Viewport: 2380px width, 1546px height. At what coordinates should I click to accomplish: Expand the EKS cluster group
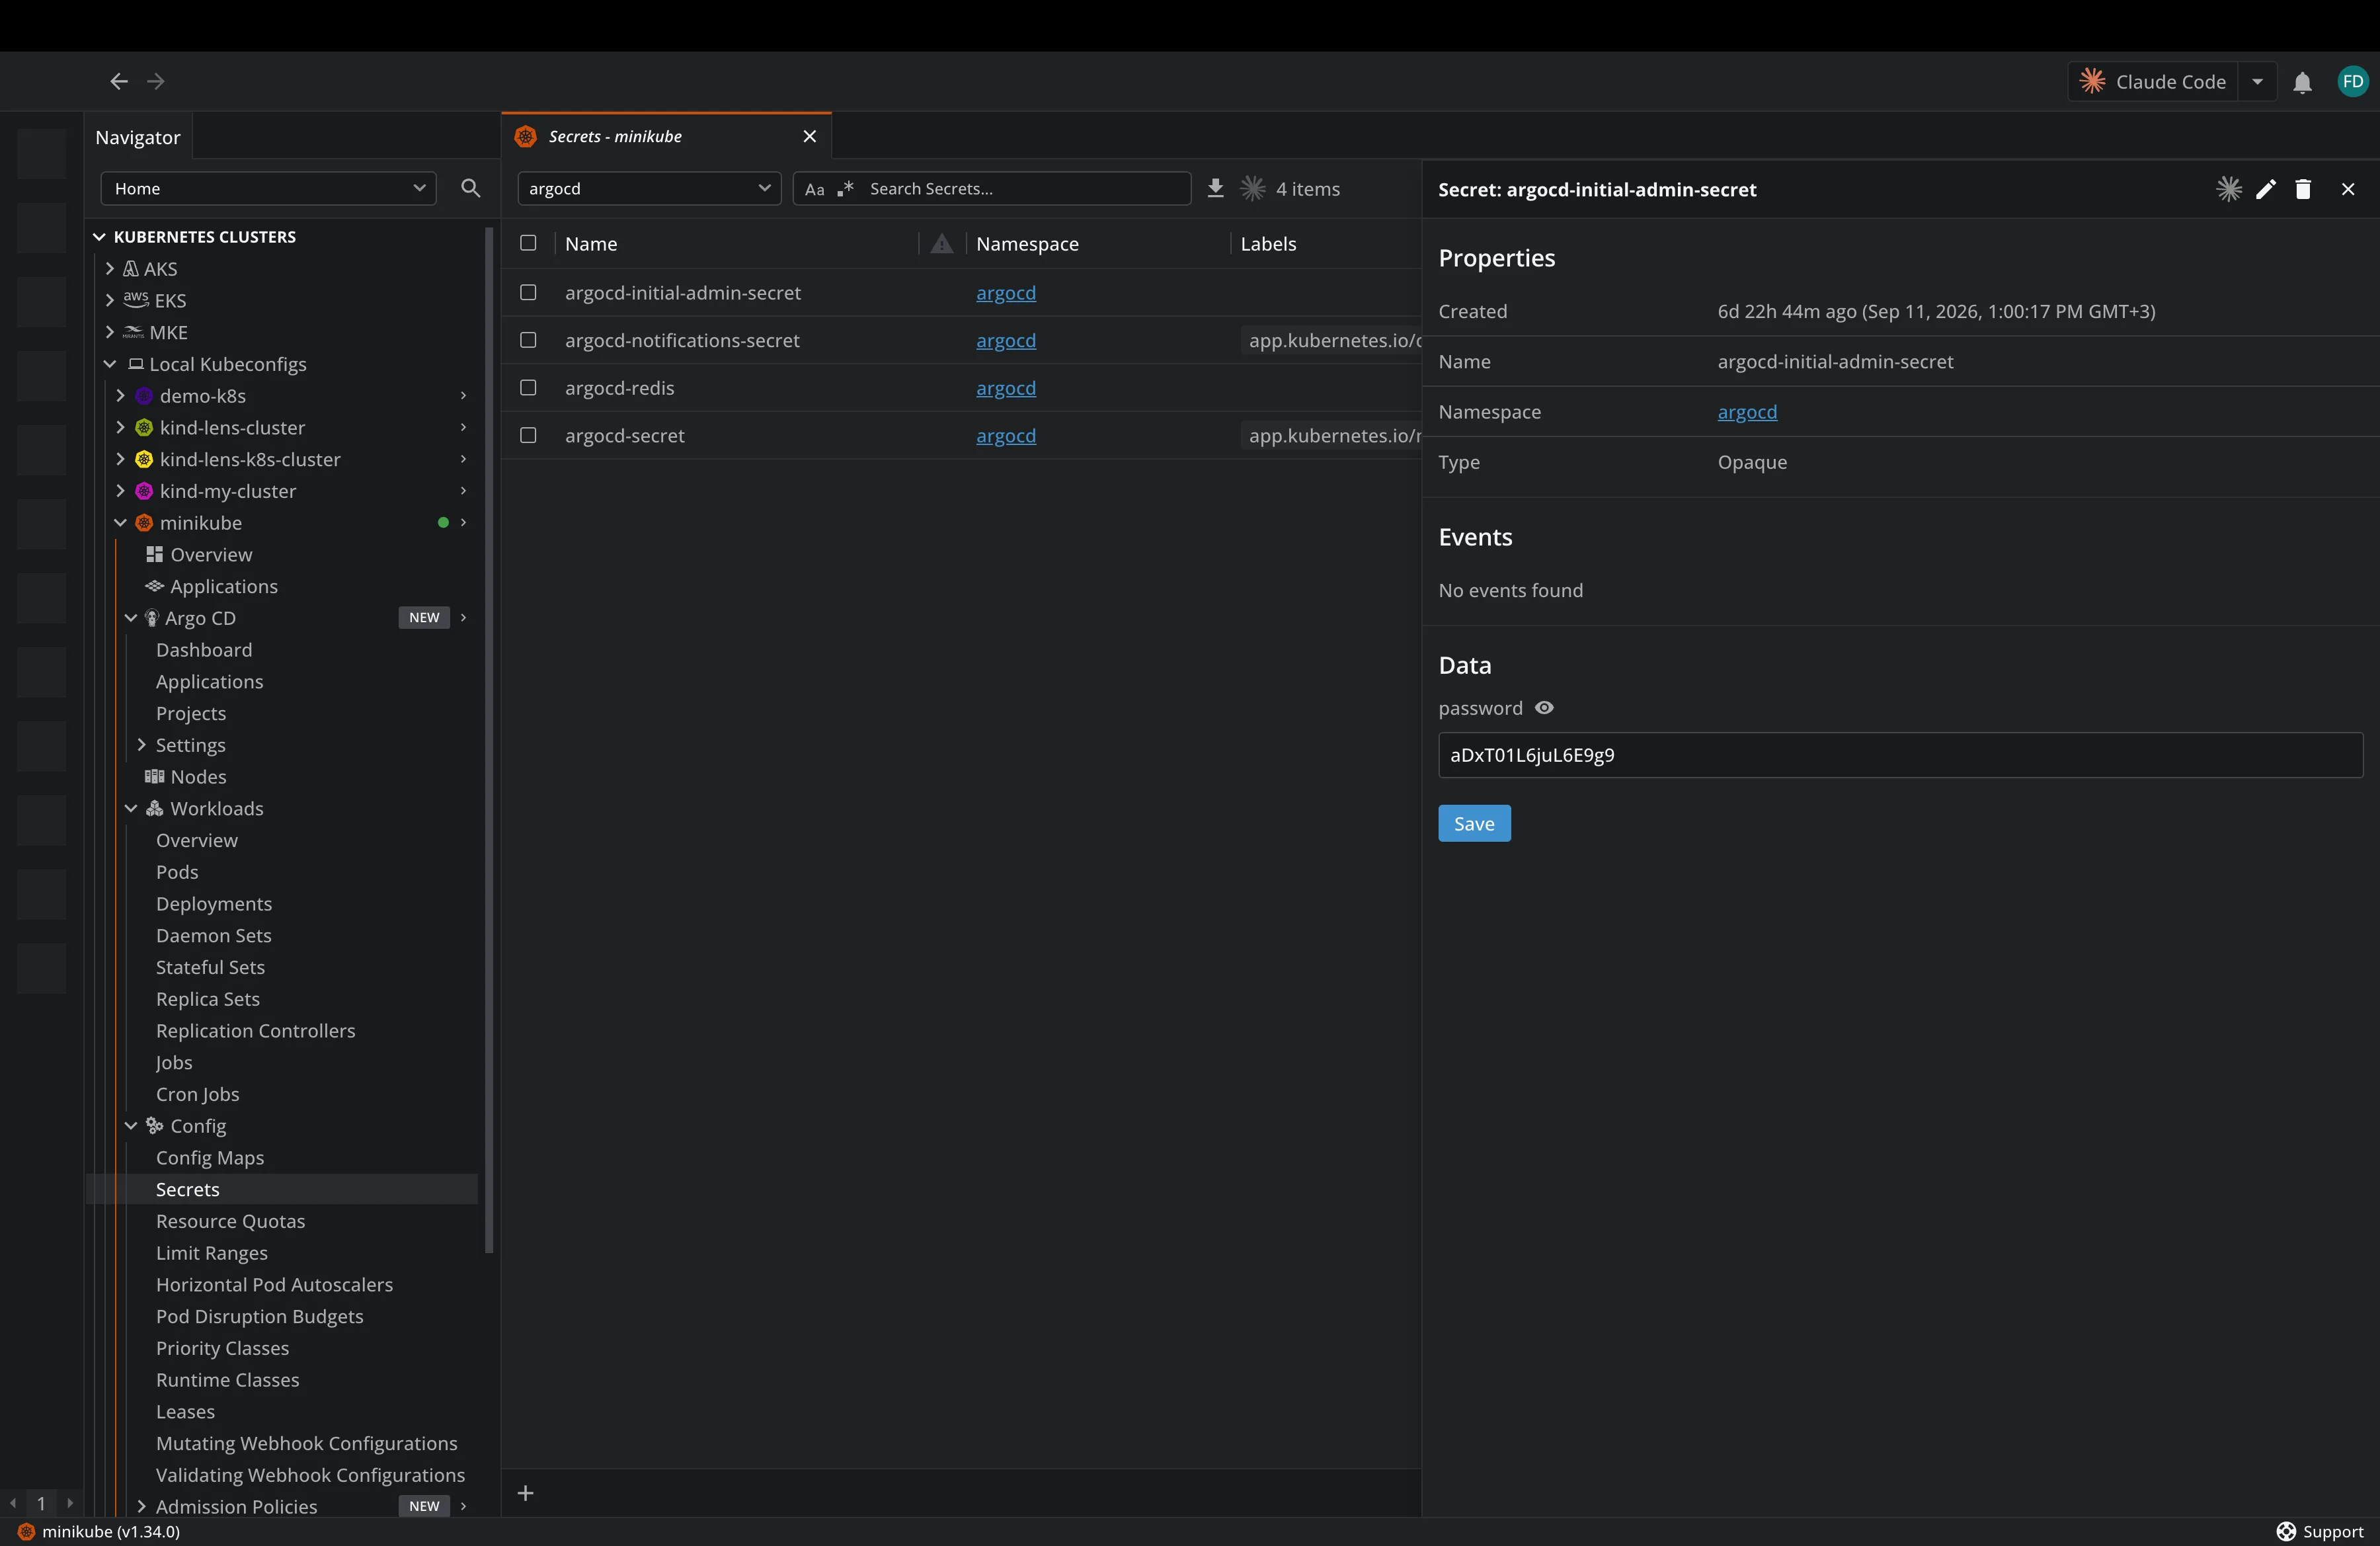point(110,300)
